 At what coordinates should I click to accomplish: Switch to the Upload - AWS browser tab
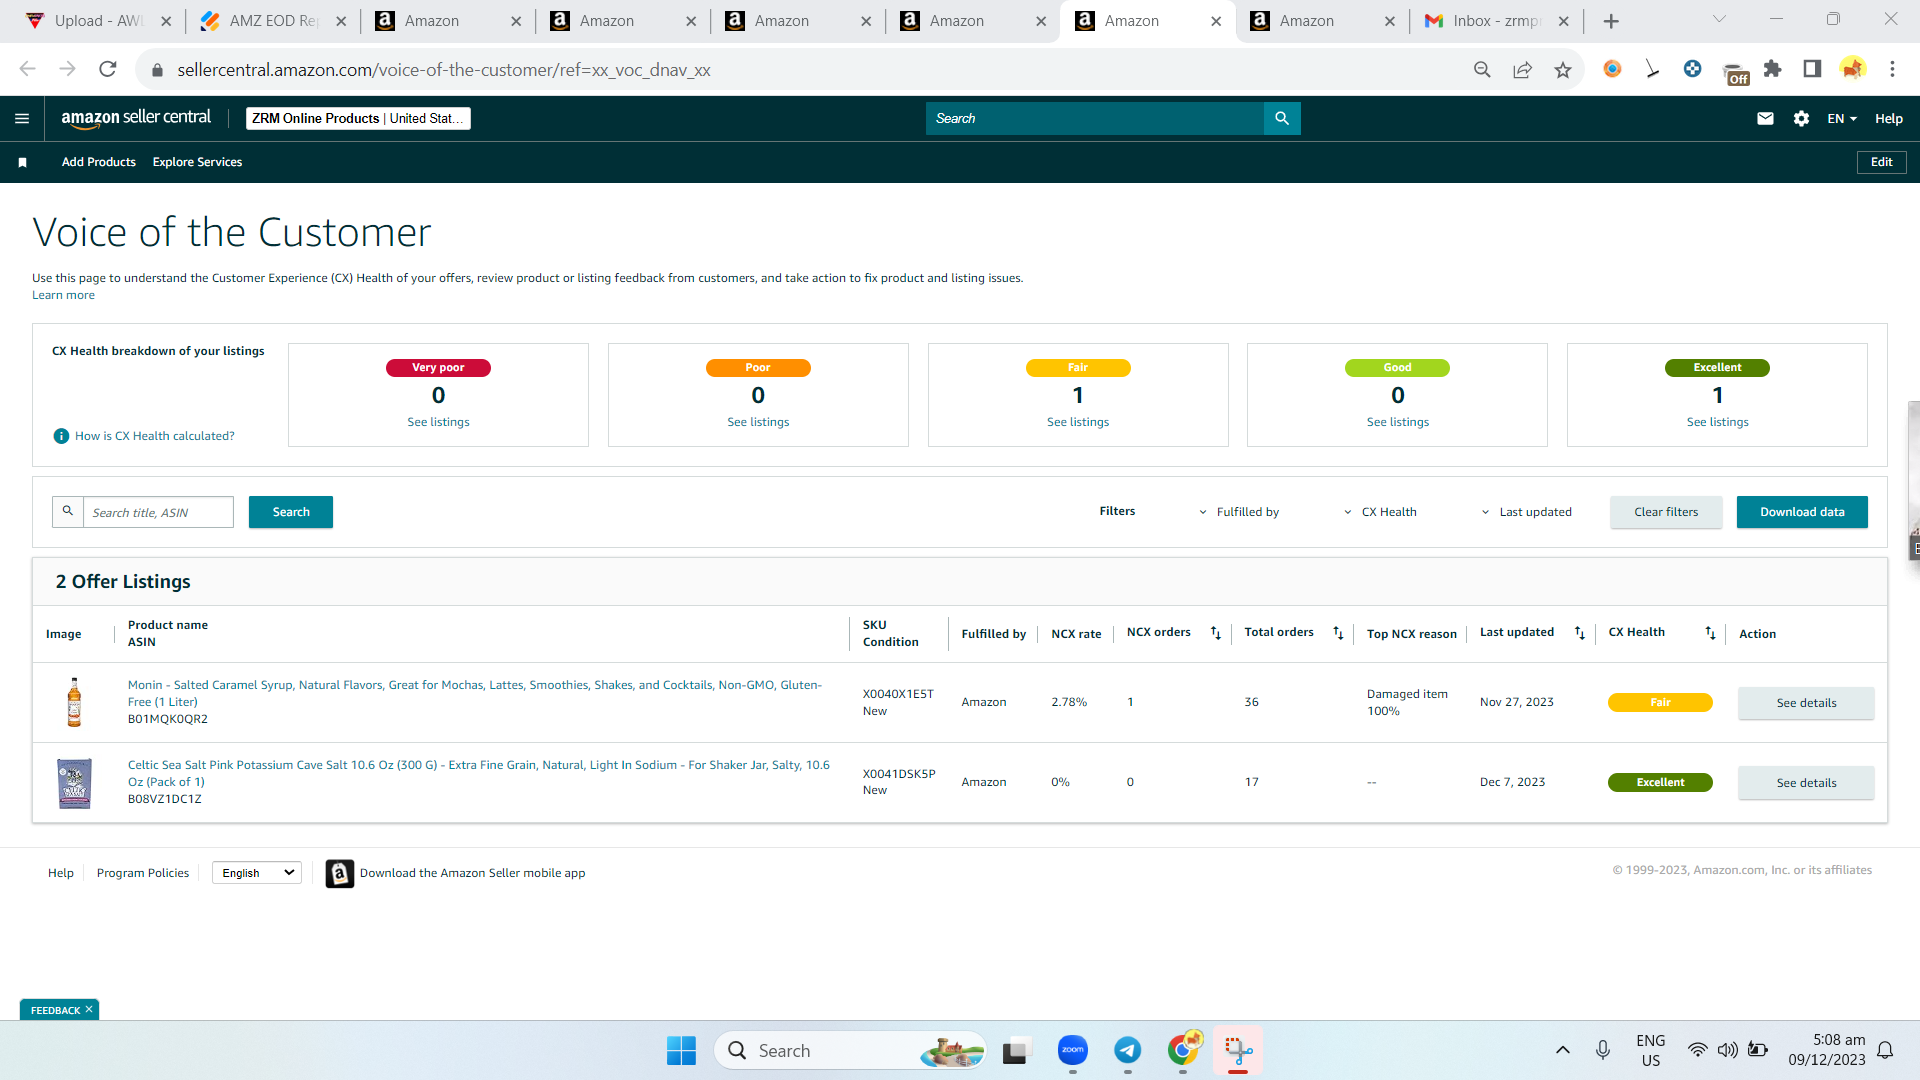click(98, 21)
